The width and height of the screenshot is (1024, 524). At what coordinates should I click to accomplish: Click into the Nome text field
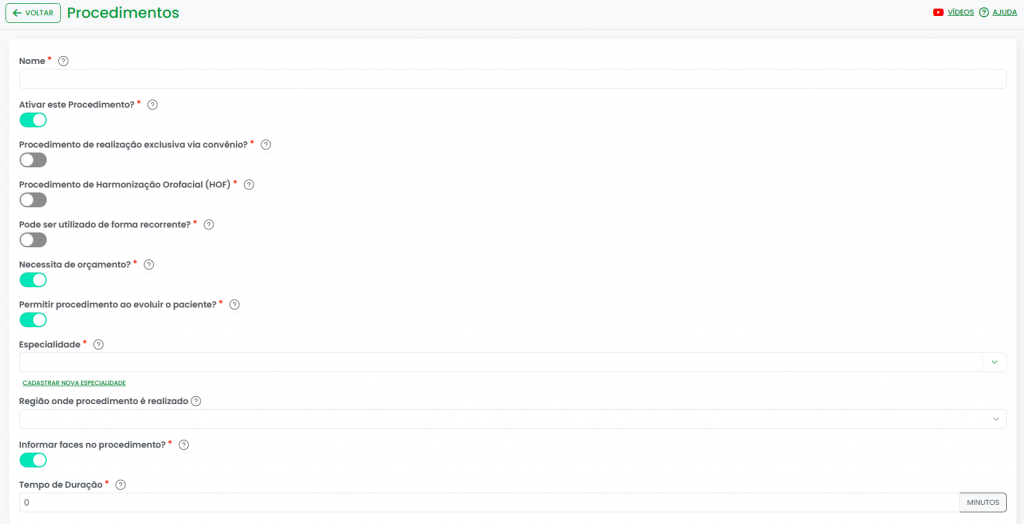tap(512, 79)
